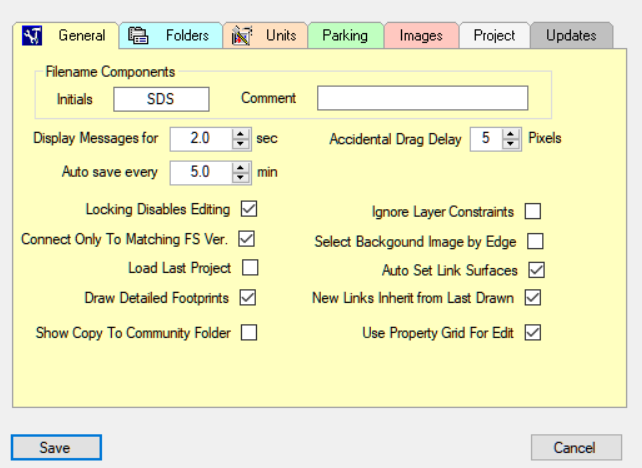
Task: Toggle Auto Set Link Surfaces checkbox
Action: [536, 270]
